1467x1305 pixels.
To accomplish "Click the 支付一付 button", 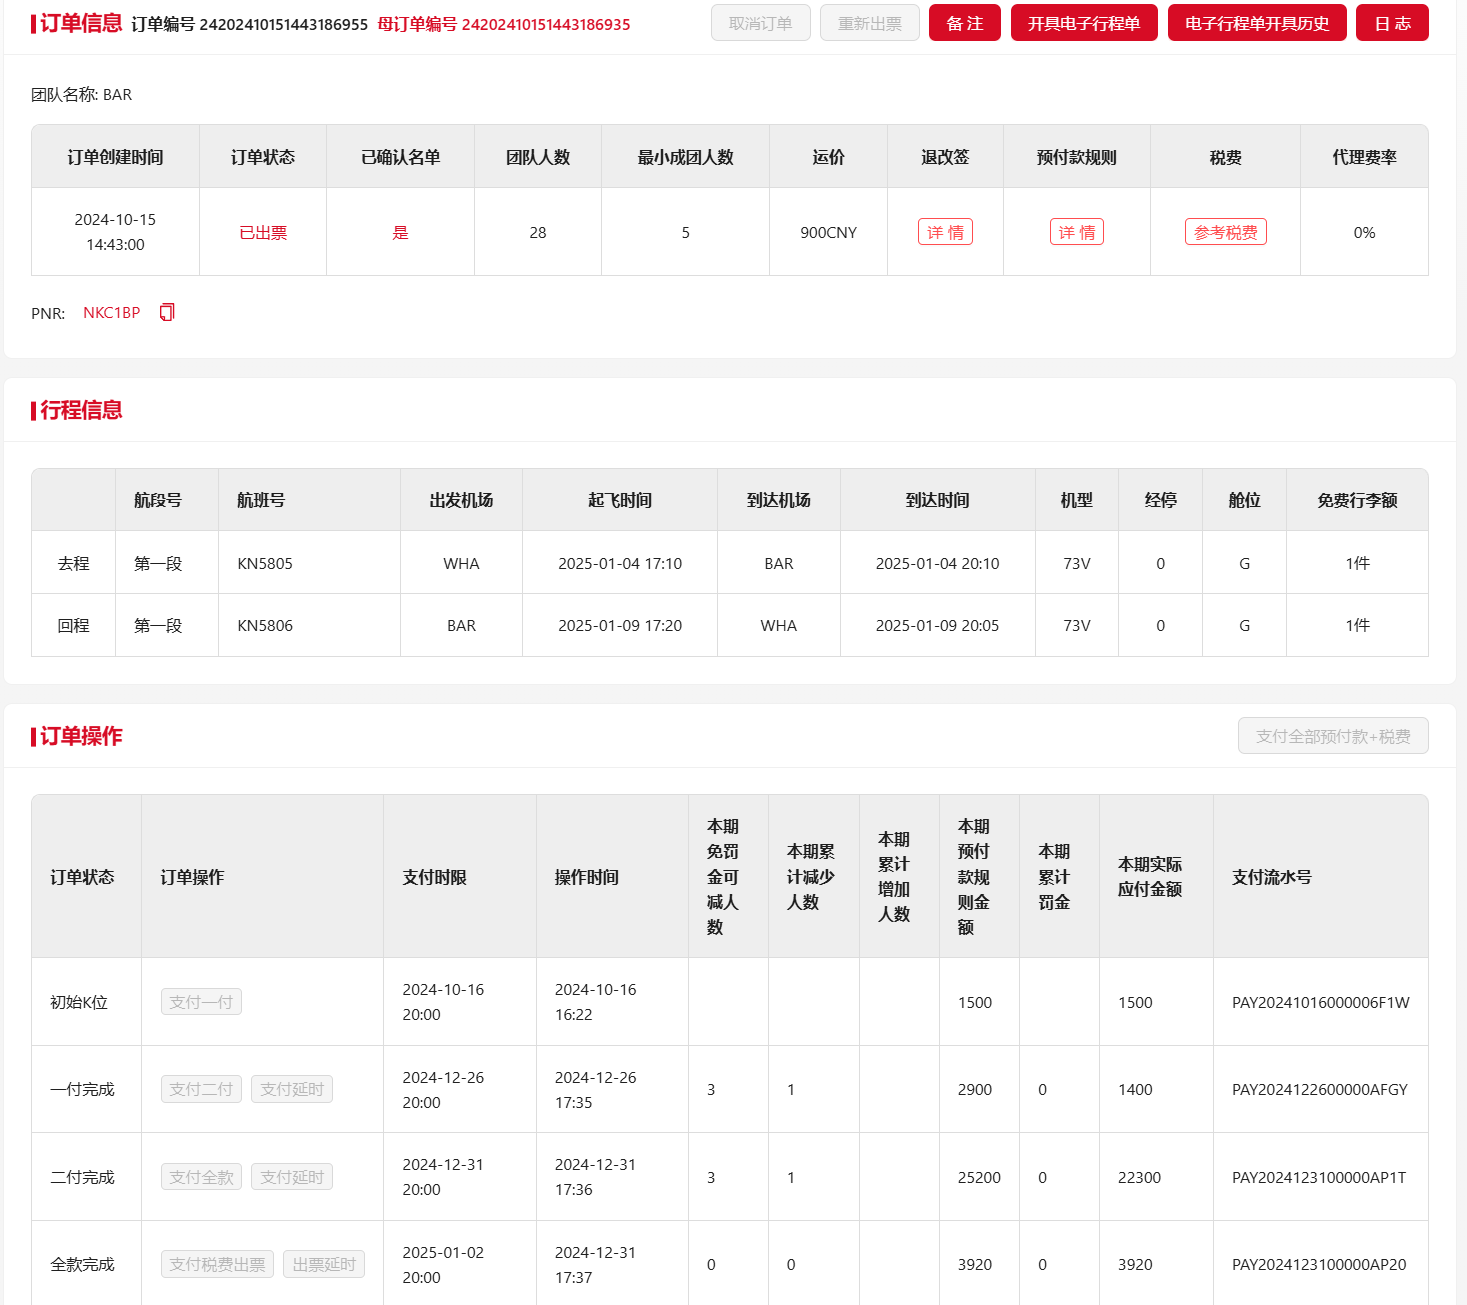I will coord(201,1002).
